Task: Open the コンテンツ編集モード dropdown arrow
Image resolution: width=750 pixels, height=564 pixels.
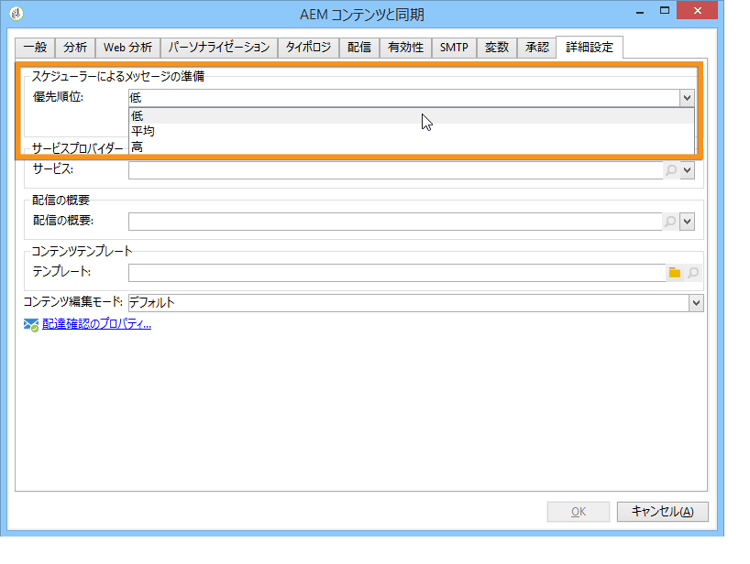Action: 696,303
